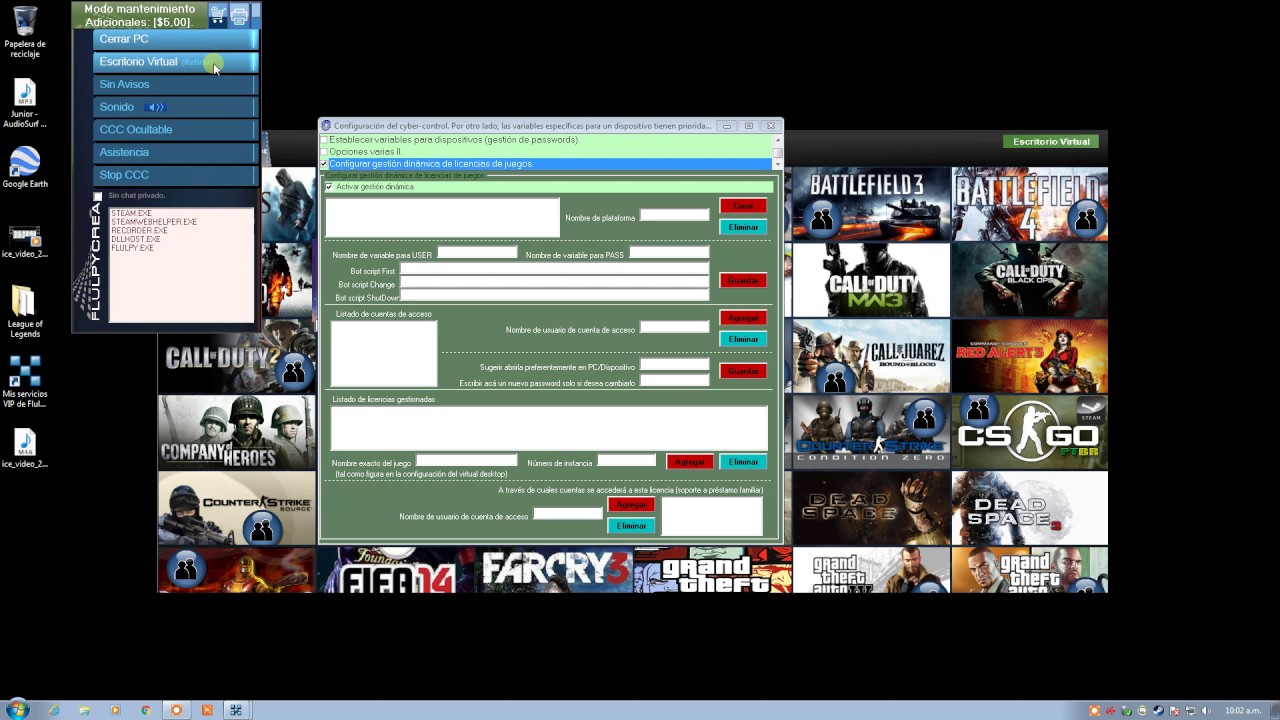
Task: Click the Bot script Change field
Action: pos(554,283)
